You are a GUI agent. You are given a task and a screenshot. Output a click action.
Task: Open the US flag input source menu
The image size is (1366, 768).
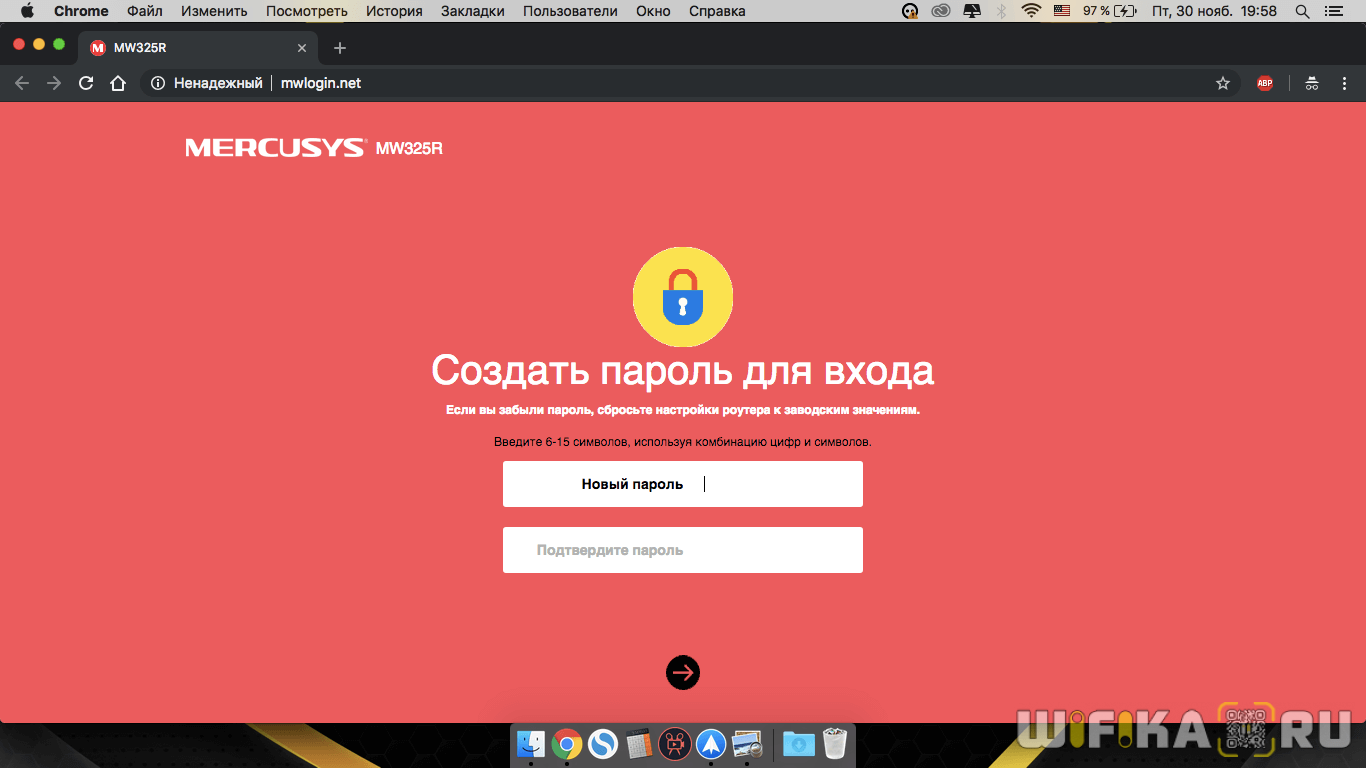(x=1063, y=12)
